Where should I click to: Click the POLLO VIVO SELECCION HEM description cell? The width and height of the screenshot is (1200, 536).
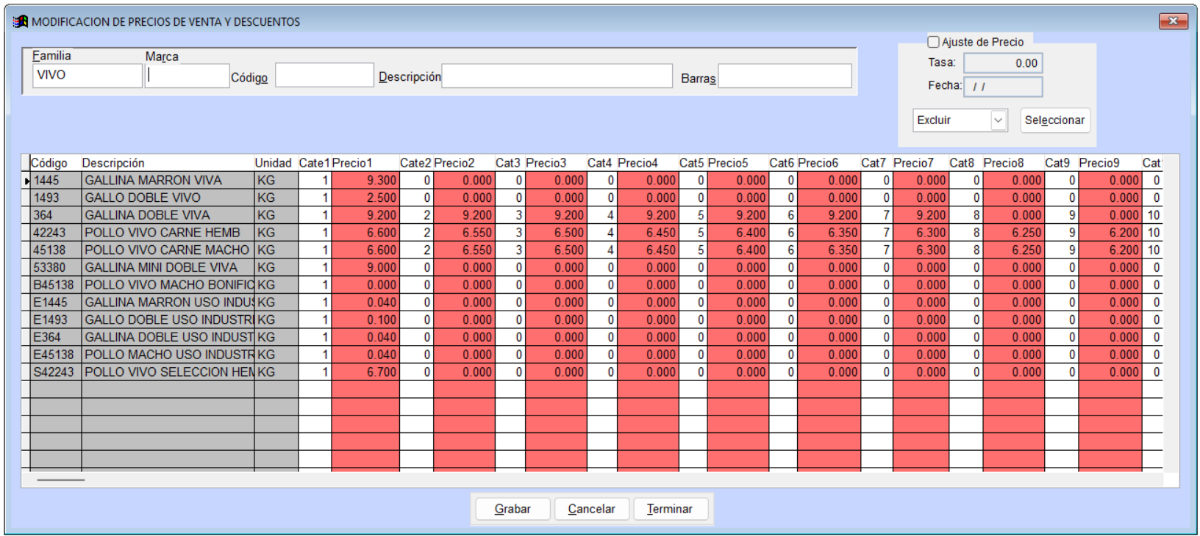167,372
